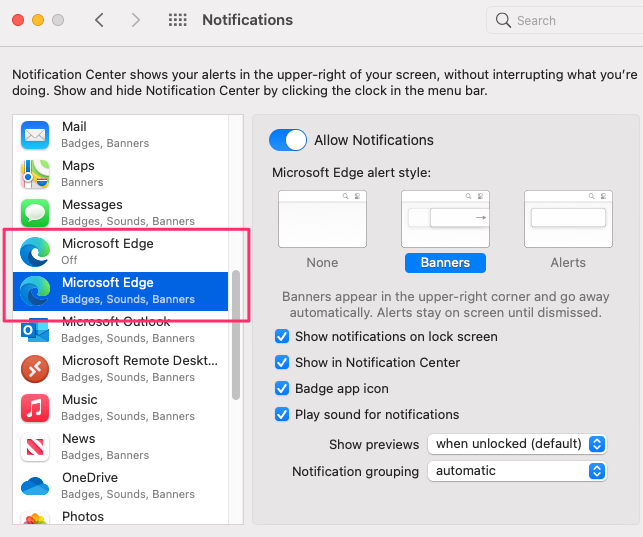This screenshot has width=643, height=537.
Task: Select Microsoft Edge with Badges, Sounds, Banners
Action: [x=120, y=291]
